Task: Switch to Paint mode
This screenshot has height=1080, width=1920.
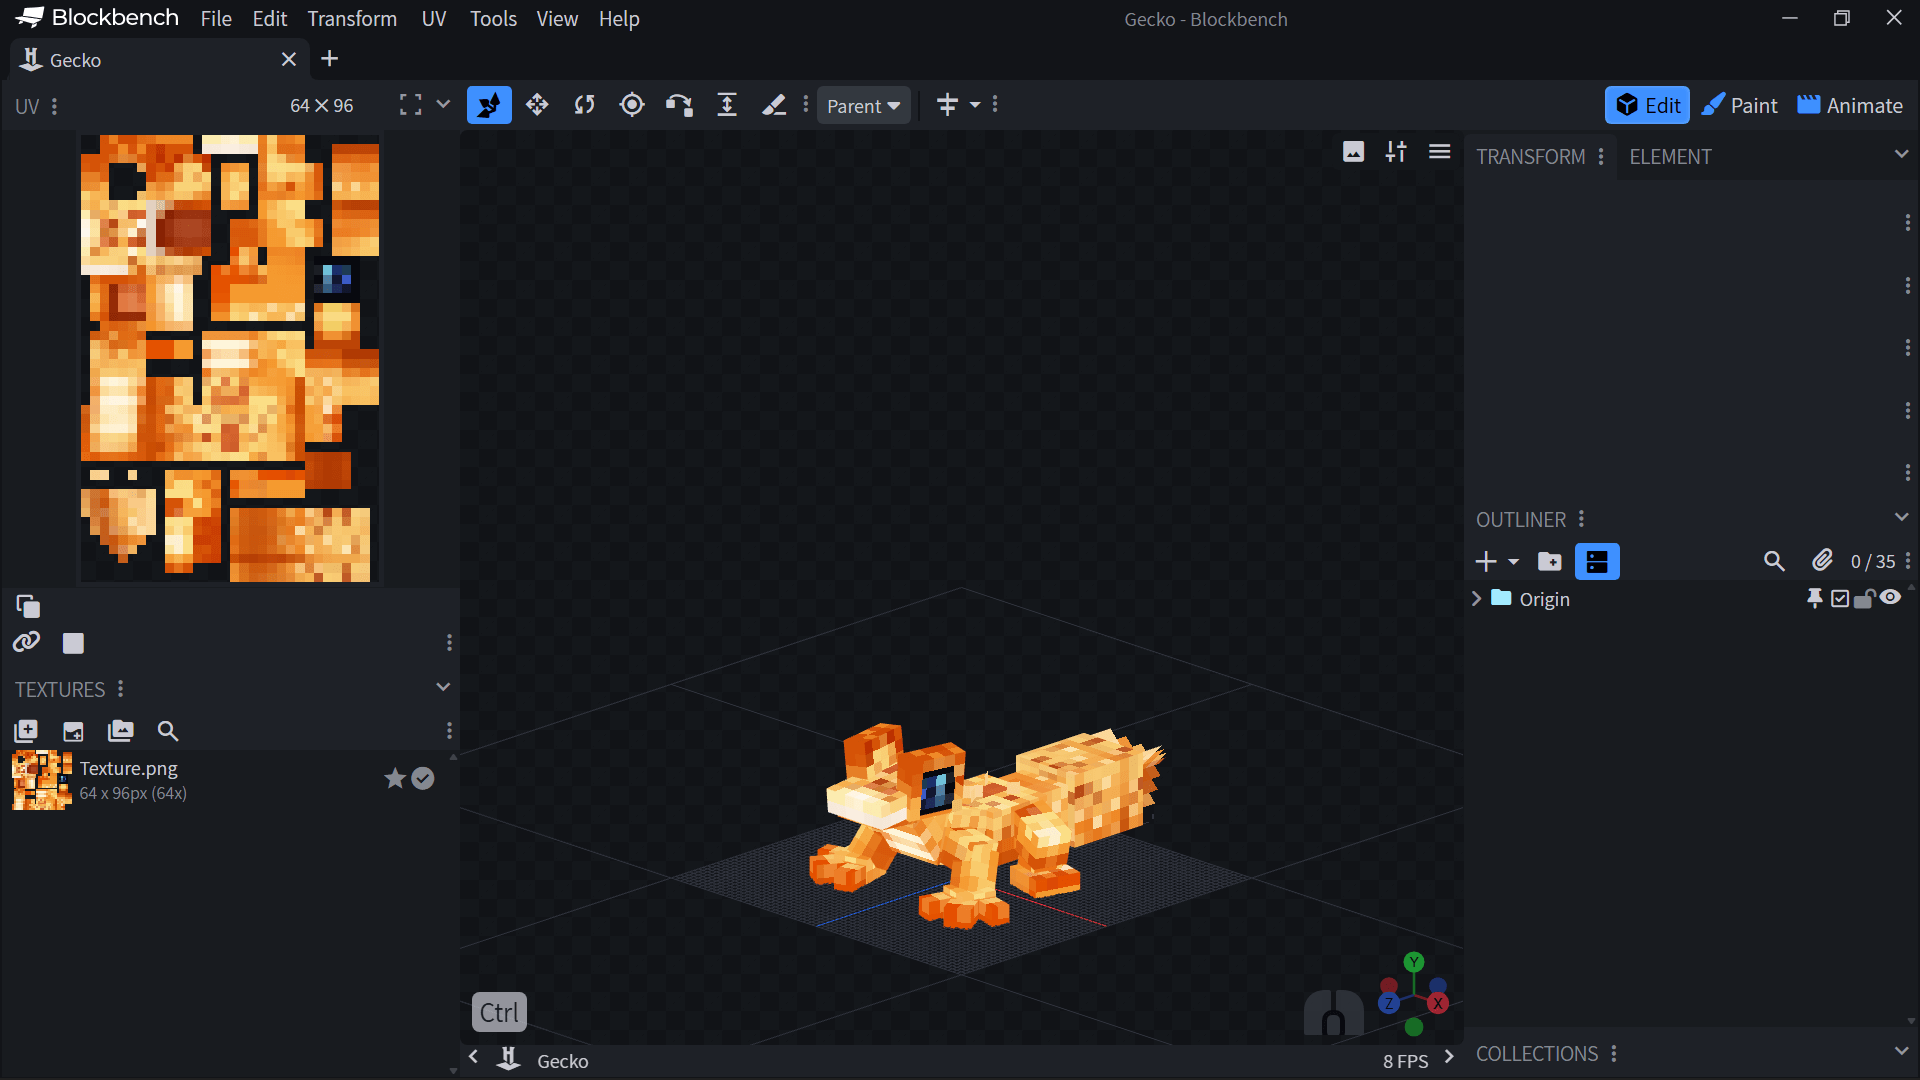Action: [x=1740, y=105]
